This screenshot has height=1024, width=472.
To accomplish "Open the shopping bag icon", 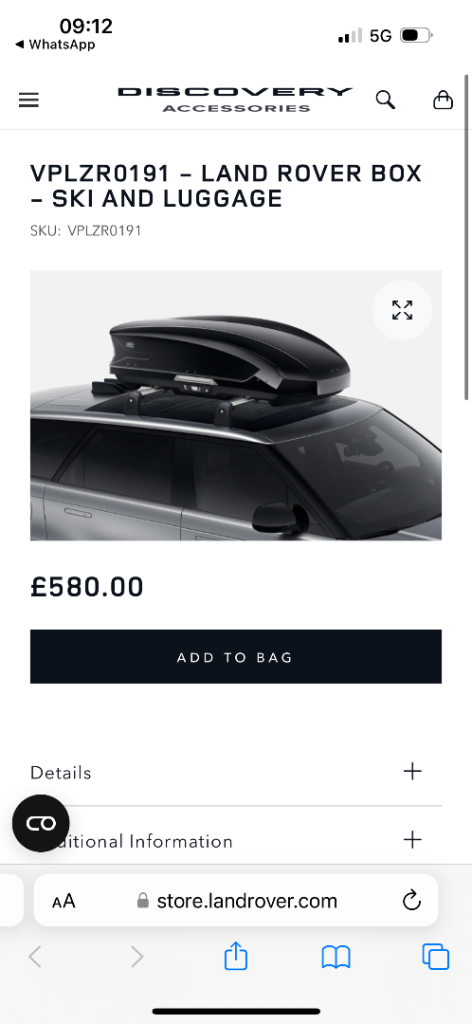I will [443, 99].
